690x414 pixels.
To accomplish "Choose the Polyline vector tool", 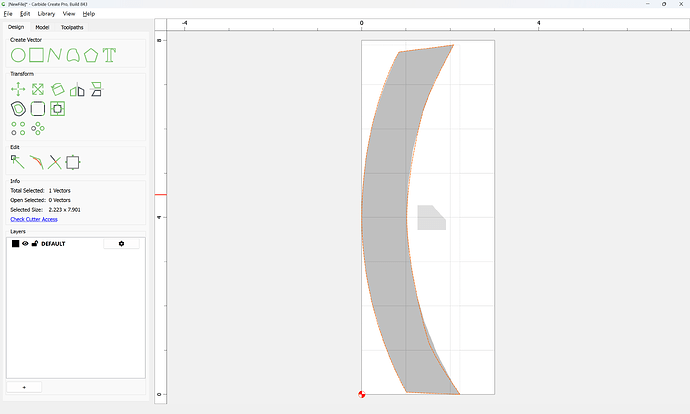I will [55, 55].
